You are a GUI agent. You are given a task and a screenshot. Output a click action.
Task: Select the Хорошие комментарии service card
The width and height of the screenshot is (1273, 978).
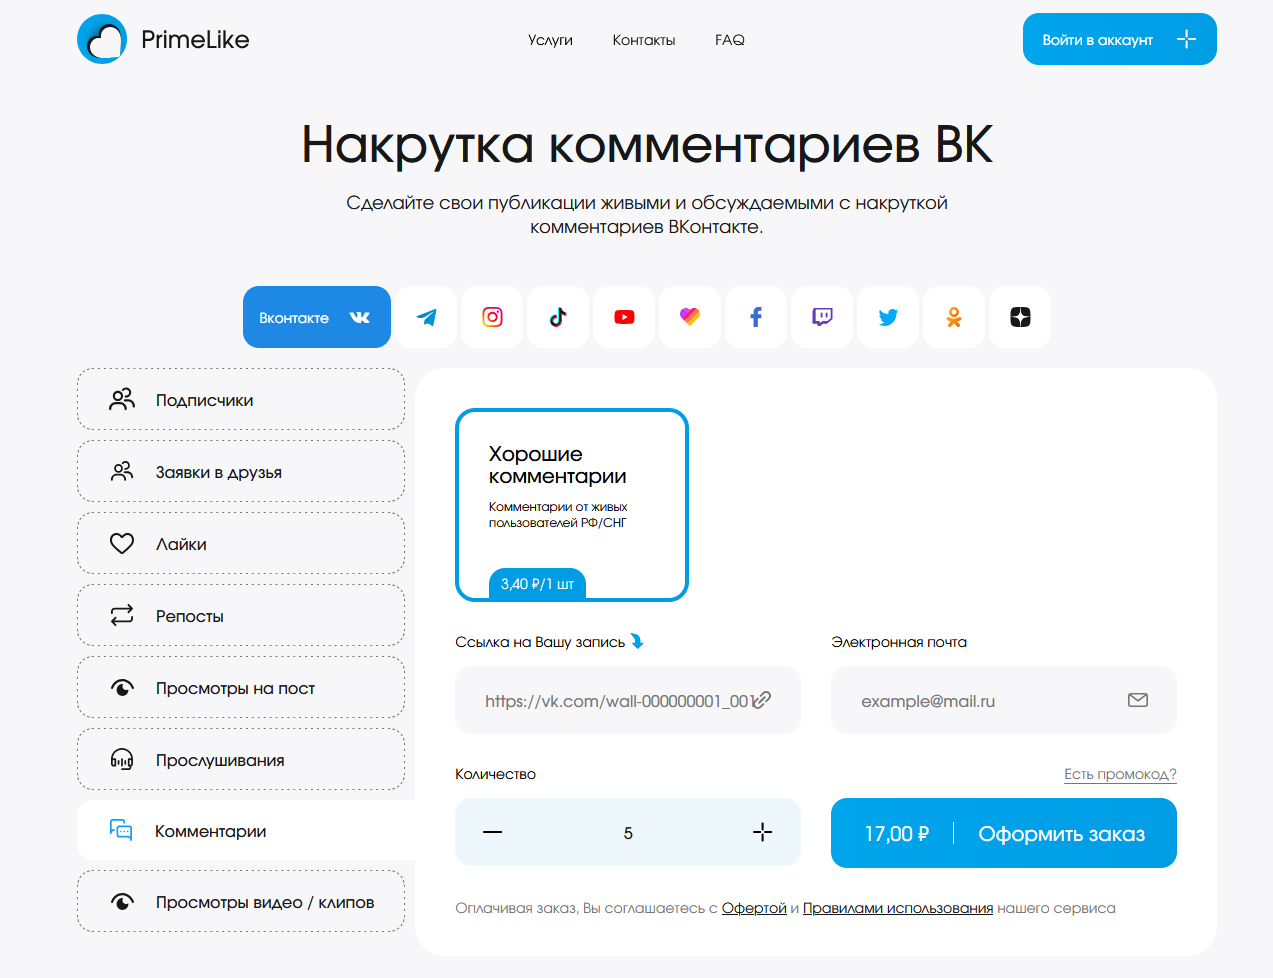(x=572, y=505)
